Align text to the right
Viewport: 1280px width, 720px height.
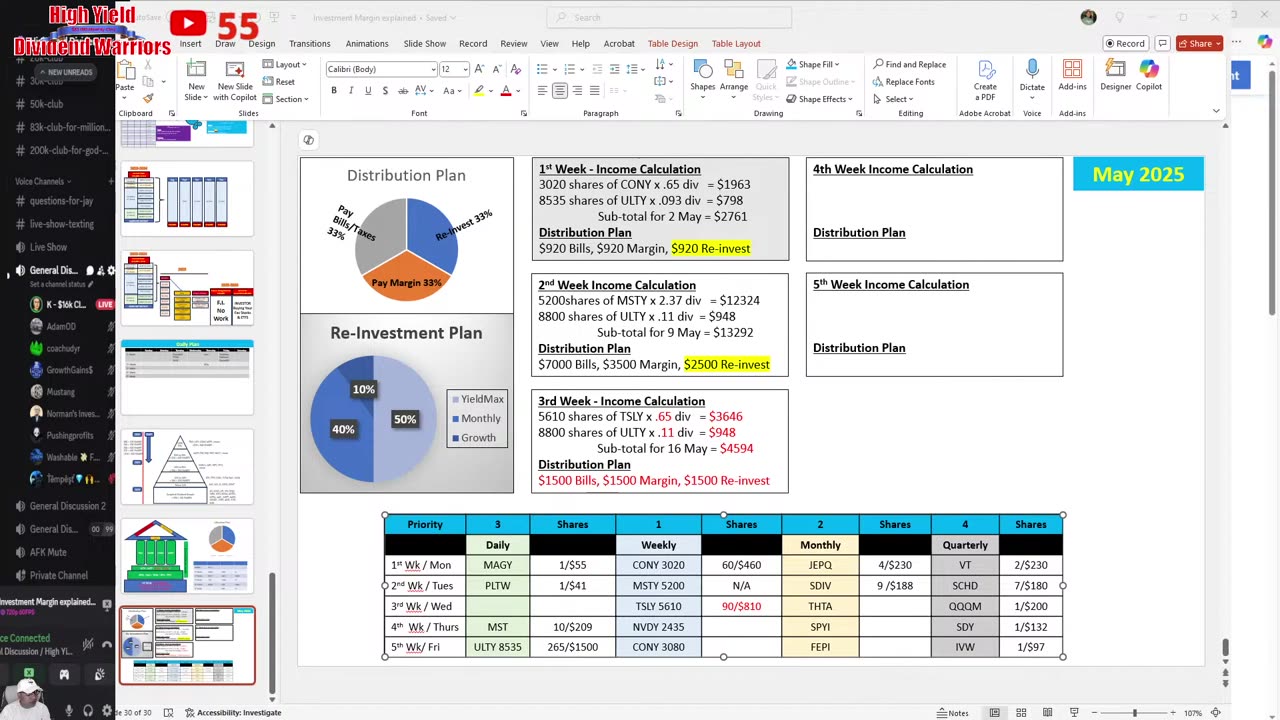(577, 91)
